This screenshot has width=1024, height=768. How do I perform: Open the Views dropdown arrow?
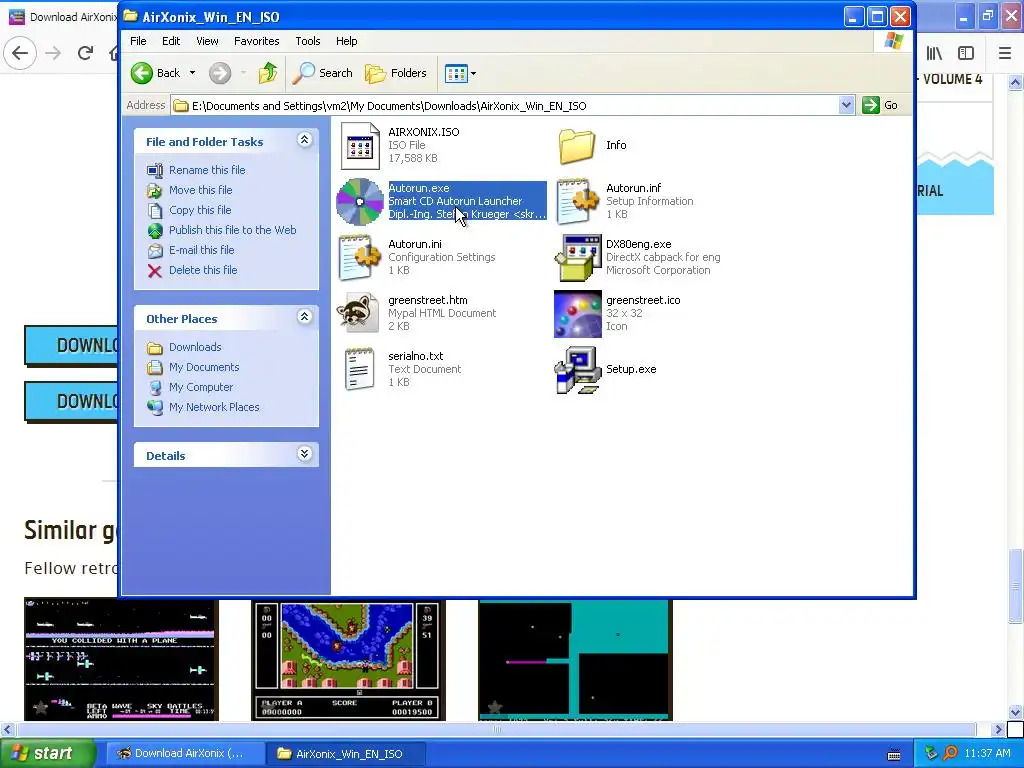click(473, 74)
